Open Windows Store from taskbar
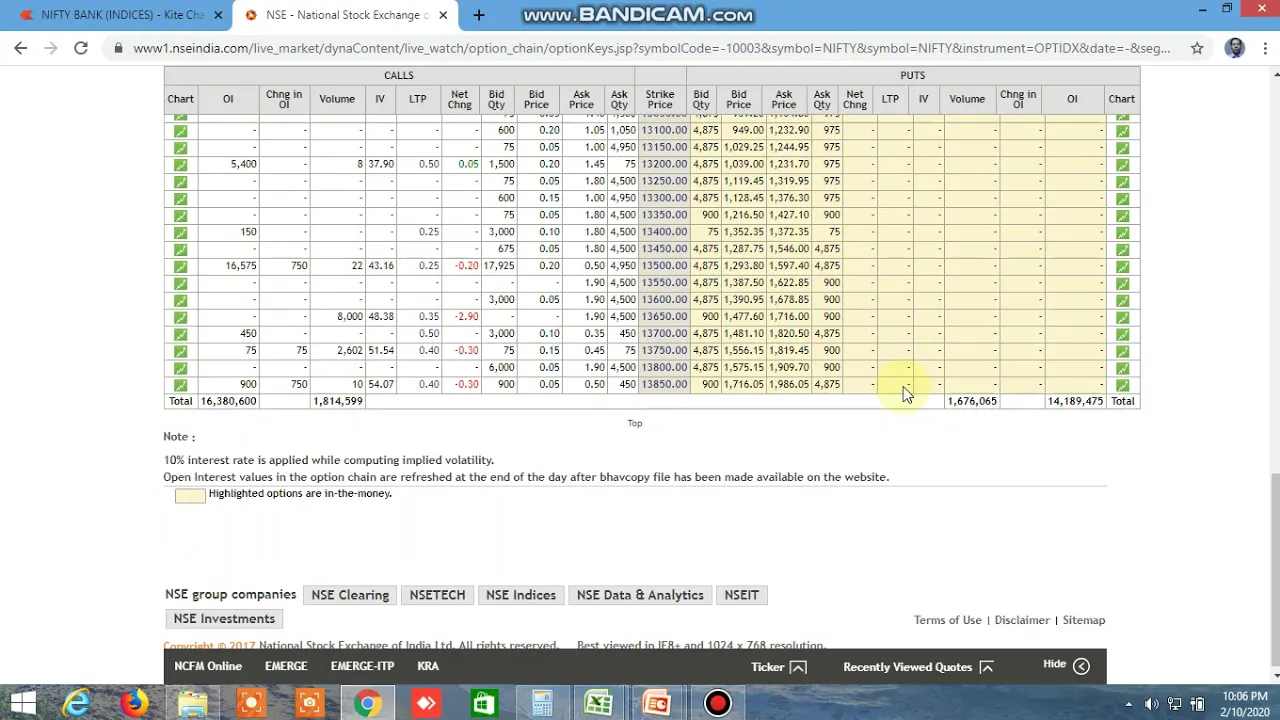Viewport: 1280px width, 720px height. 484,703
